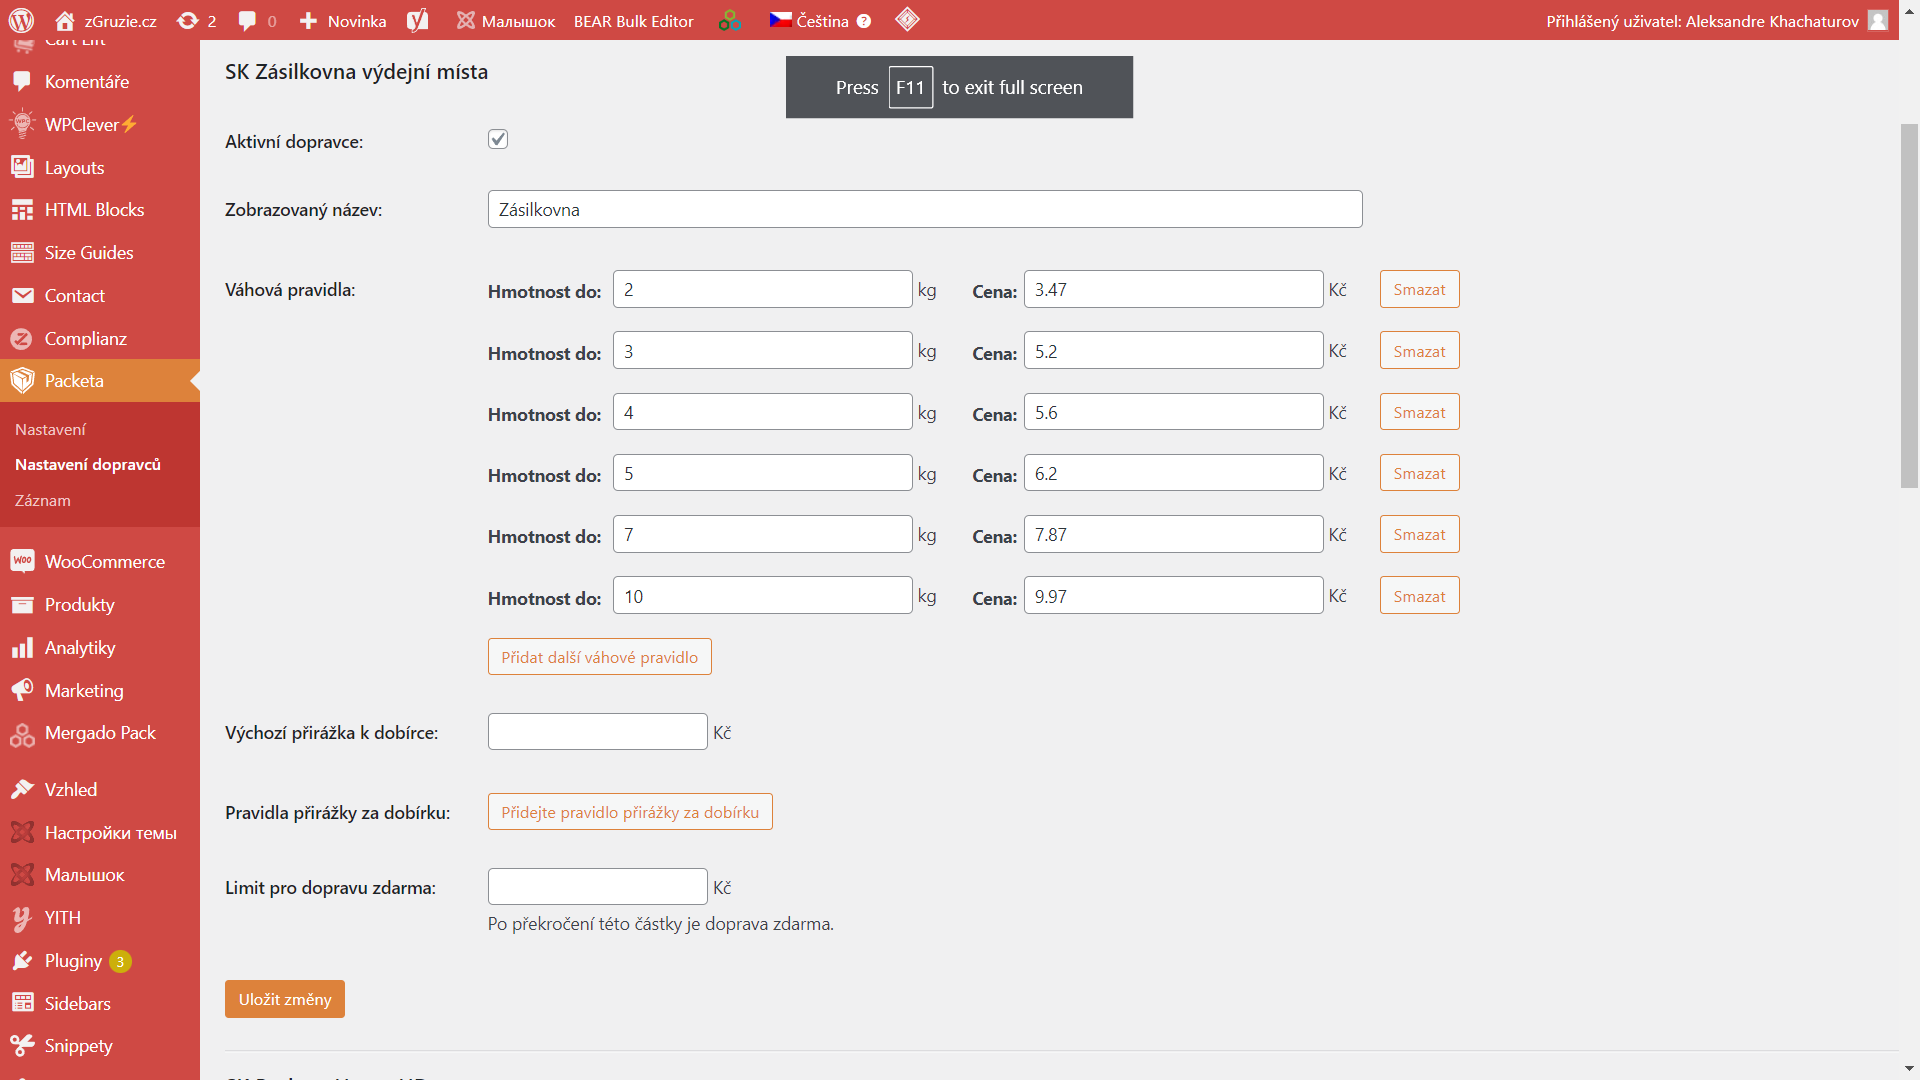The image size is (1920, 1080).
Task: Open Přihlášený uživatel Aleksandre Khachaturov account
Action: point(1717,21)
